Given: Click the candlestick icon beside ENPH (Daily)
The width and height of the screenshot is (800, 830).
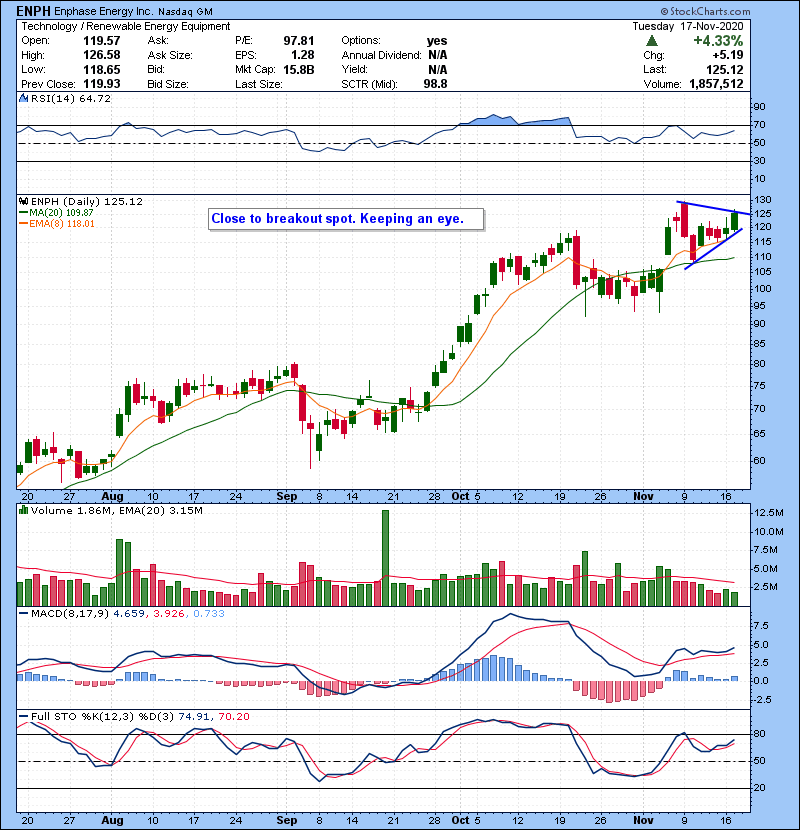Looking at the screenshot, I should [23, 201].
